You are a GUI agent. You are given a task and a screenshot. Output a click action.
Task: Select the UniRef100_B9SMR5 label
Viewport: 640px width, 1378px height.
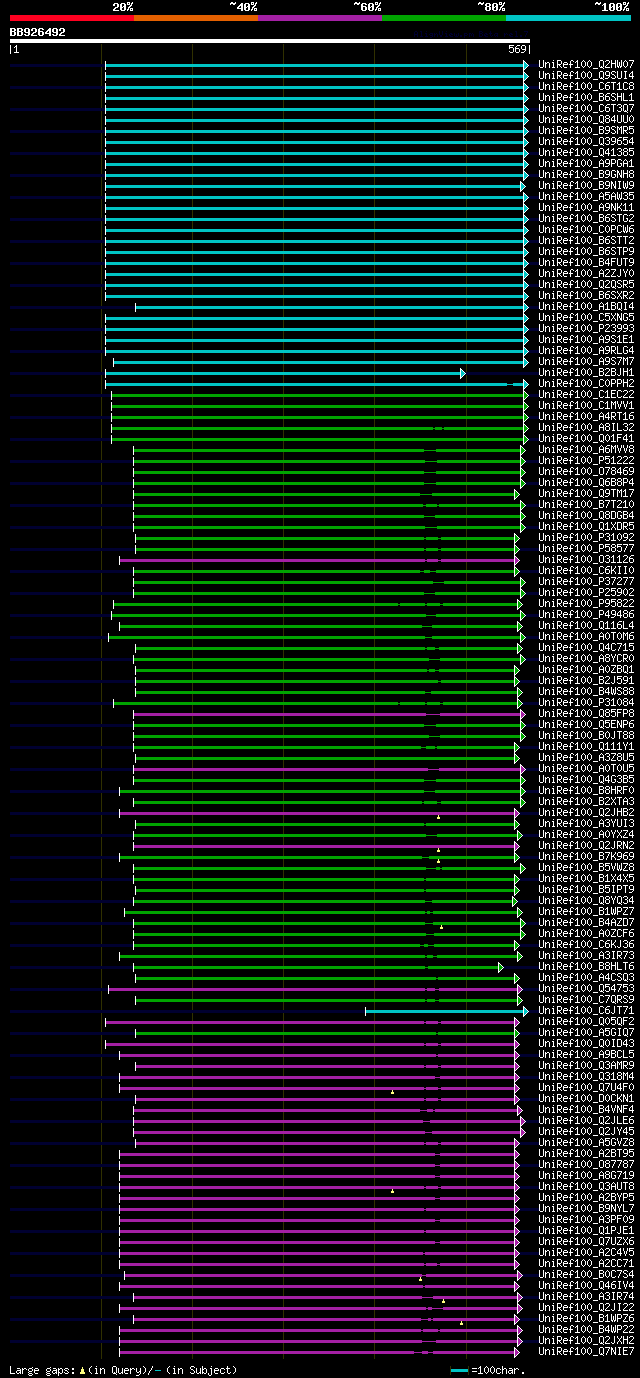[x=586, y=131]
